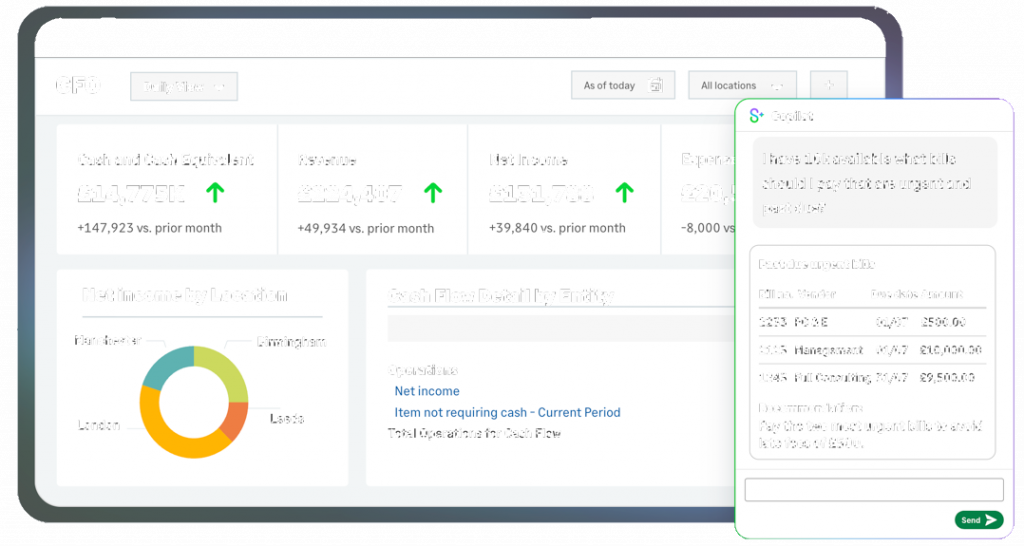Click the green arrow beside £14,775K
Viewport: 1024px width, 546px height.
click(x=215, y=193)
